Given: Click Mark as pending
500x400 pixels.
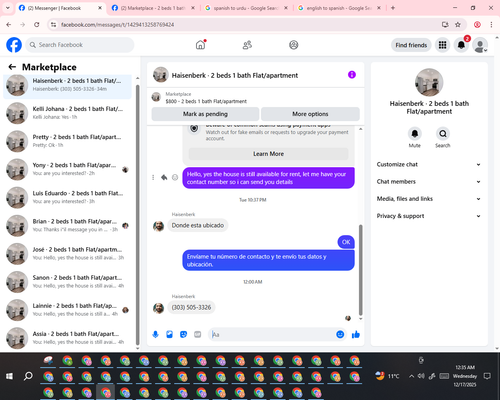Looking at the screenshot, I should [x=205, y=114].
